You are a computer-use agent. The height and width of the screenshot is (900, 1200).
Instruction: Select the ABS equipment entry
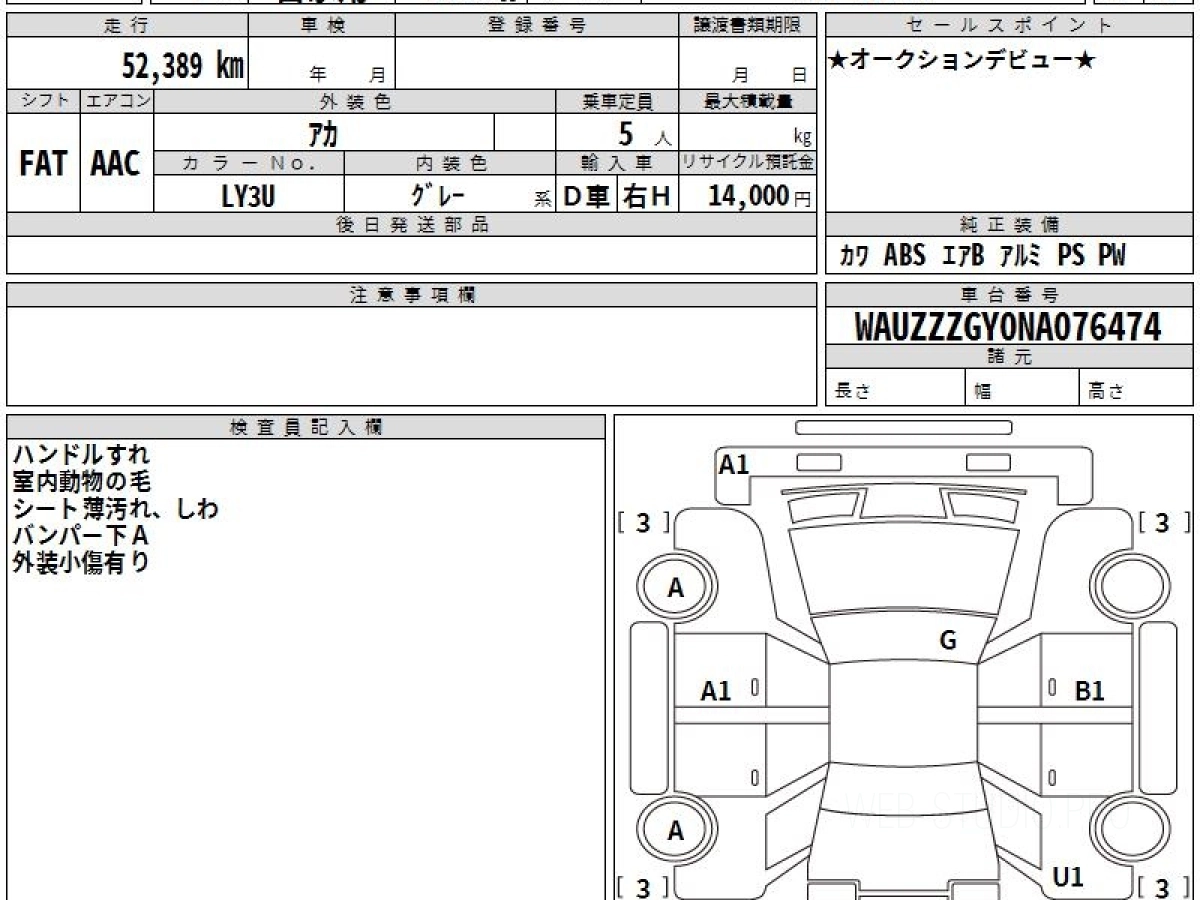[904, 256]
